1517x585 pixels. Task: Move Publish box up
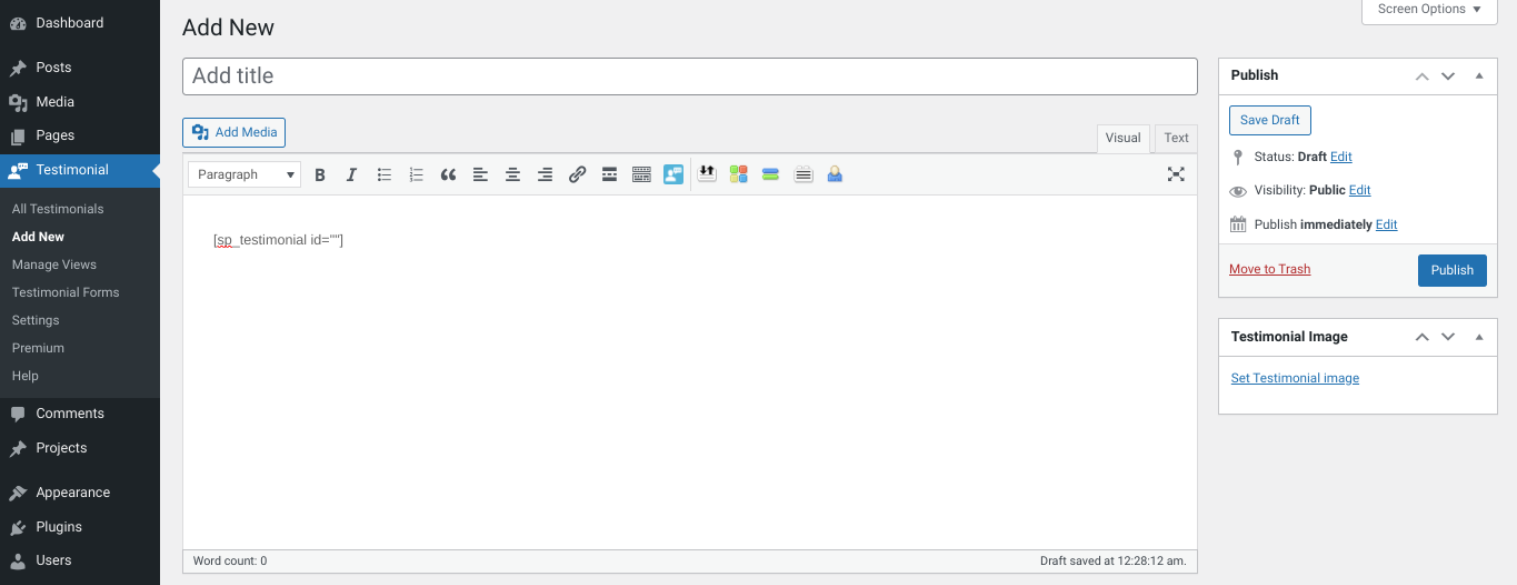tap(1422, 76)
